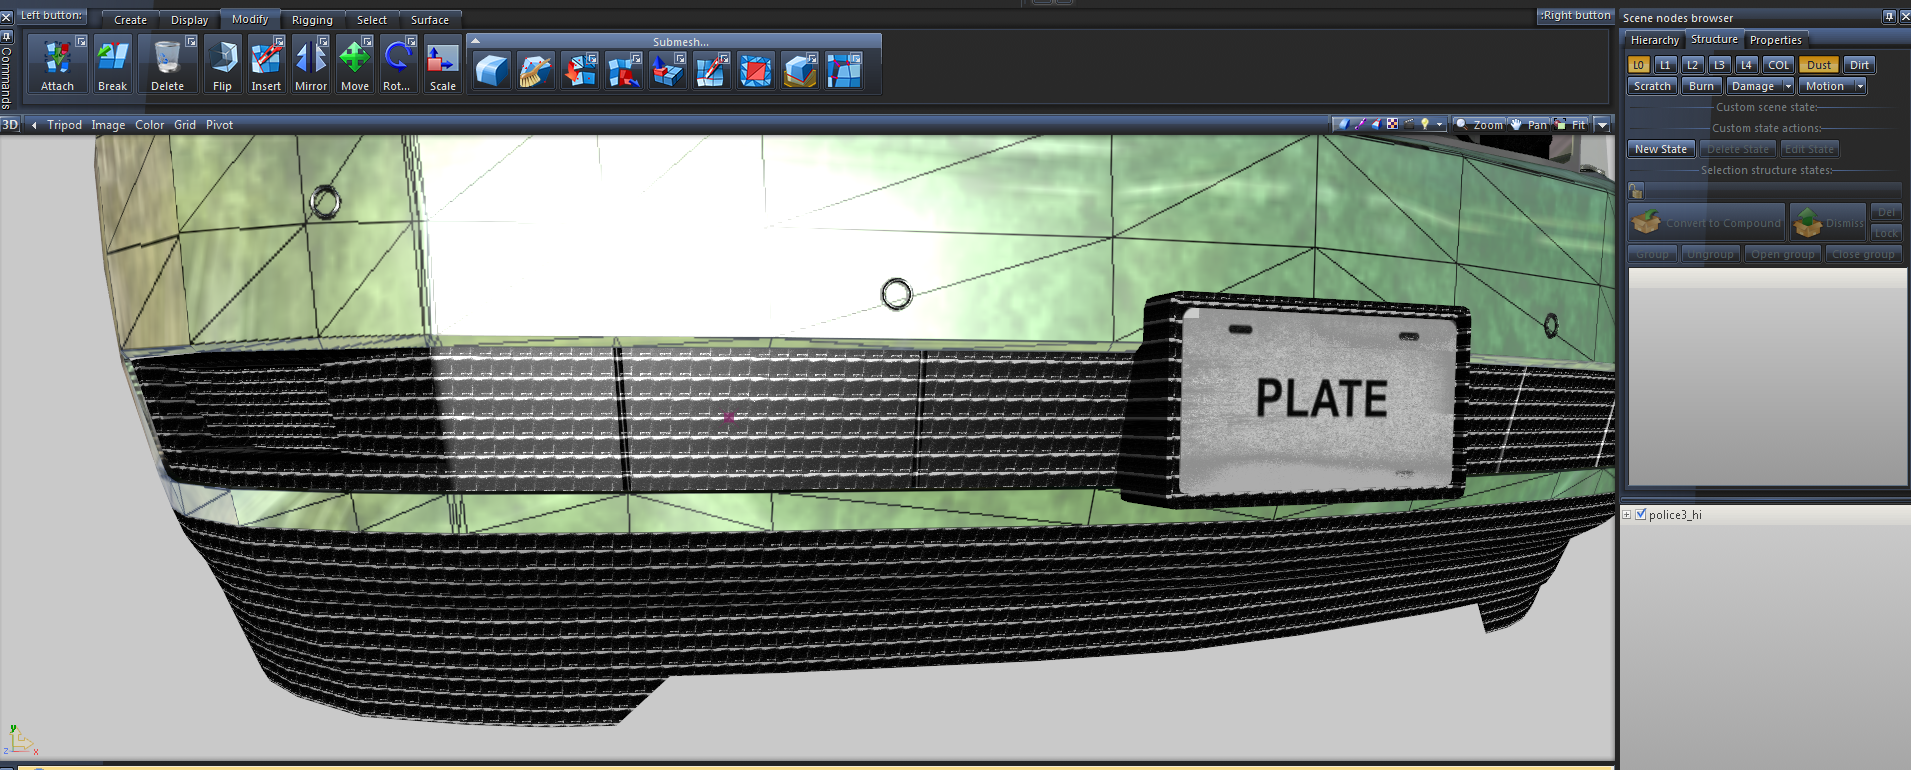1911x770 pixels.
Task: Open the Damage dropdown arrow
Action: [1788, 87]
